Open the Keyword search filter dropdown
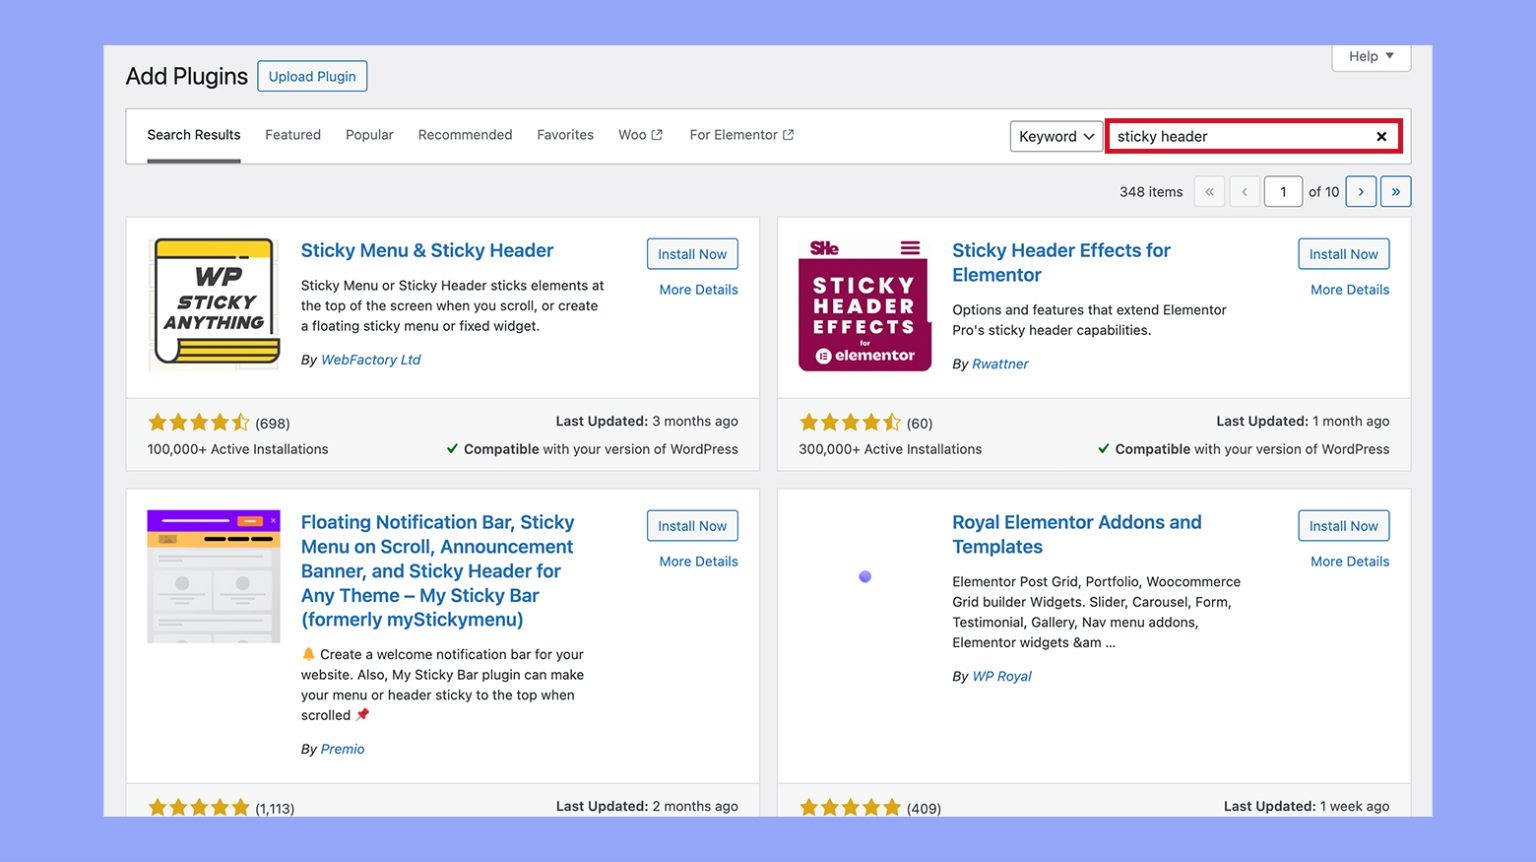 [1055, 136]
